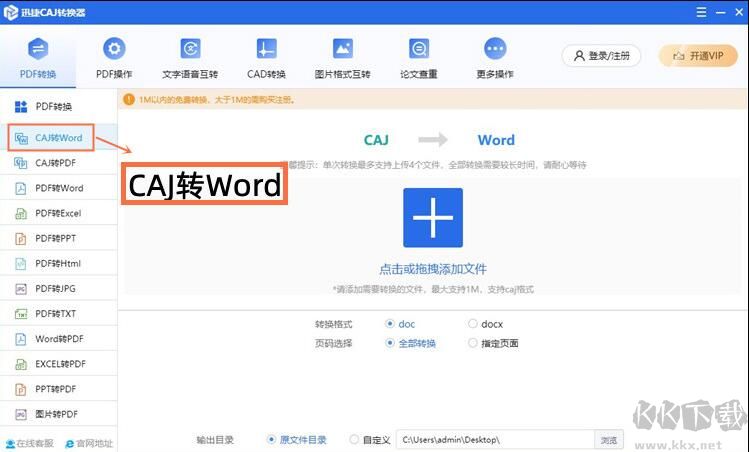The height and width of the screenshot is (452, 749).
Task: Click 登录/注册 login button
Action: coord(601,56)
